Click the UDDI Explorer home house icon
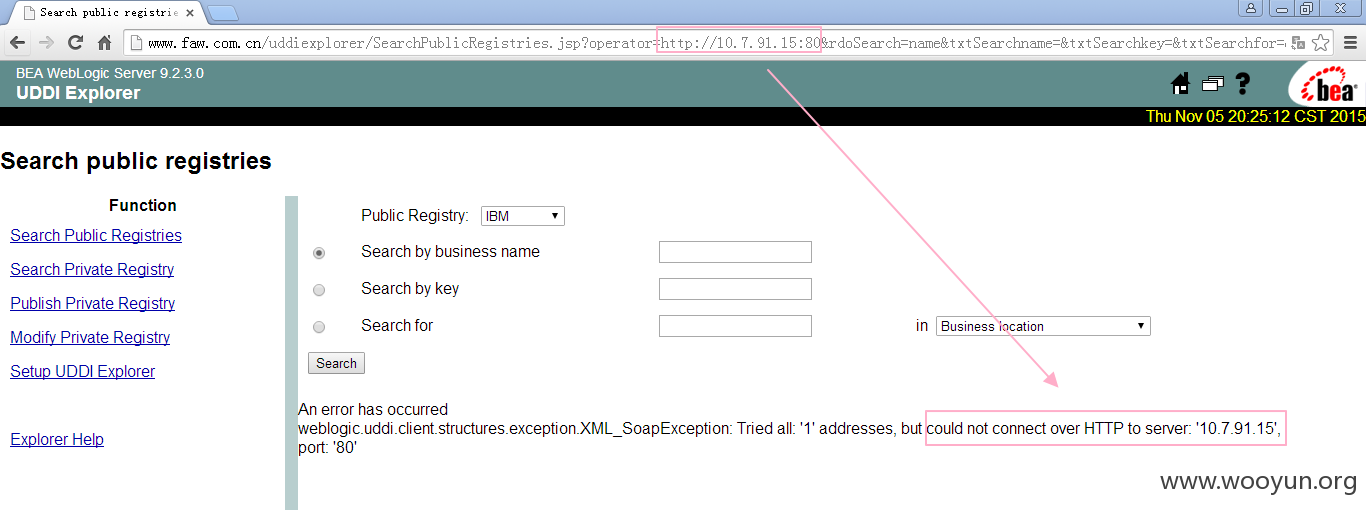This screenshot has width=1366, height=510. tap(1180, 84)
